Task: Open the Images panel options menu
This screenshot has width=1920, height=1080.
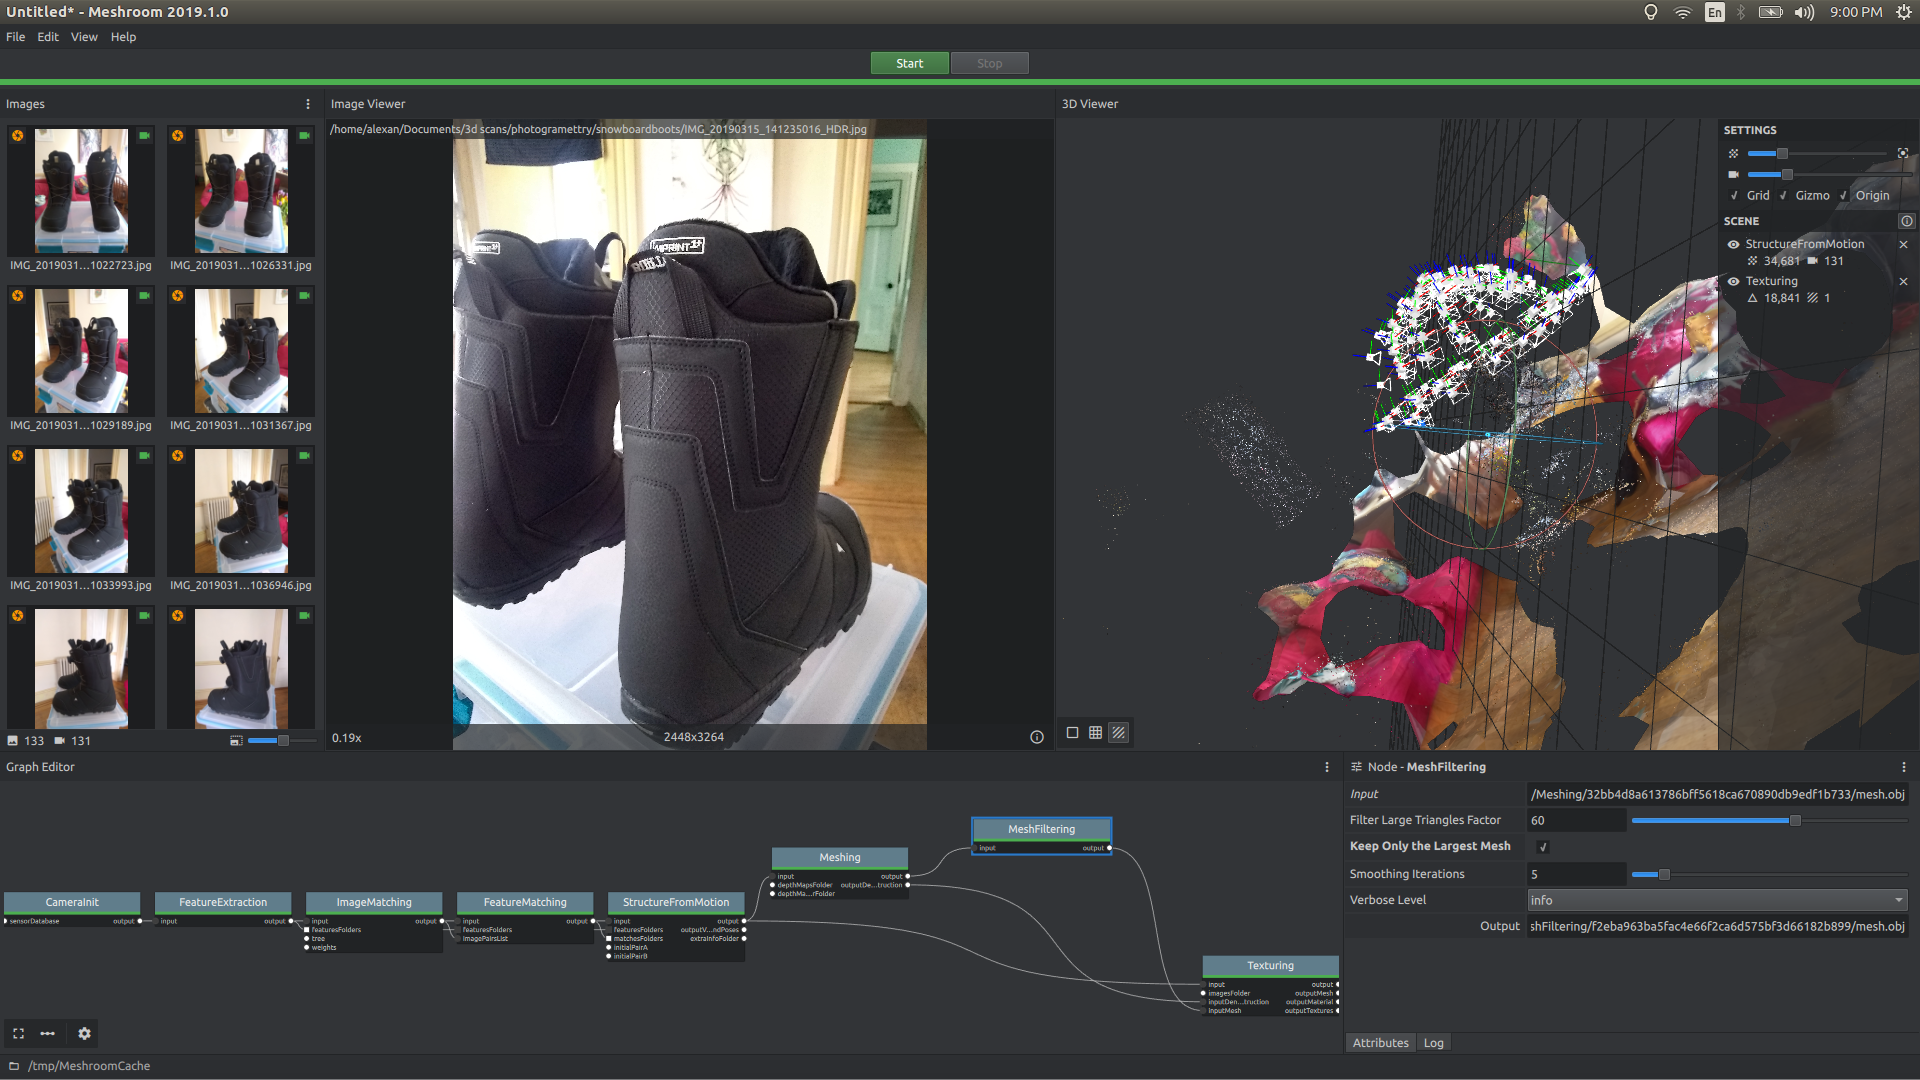Action: (x=307, y=103)
